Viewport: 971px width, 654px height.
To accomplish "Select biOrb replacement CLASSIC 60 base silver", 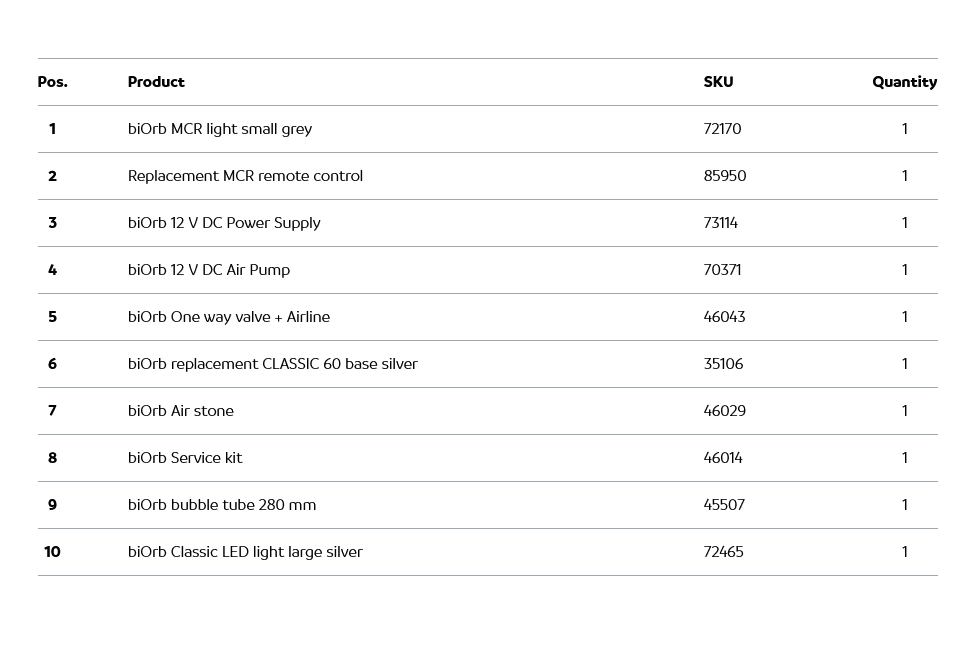I will (x=273, y=364).
